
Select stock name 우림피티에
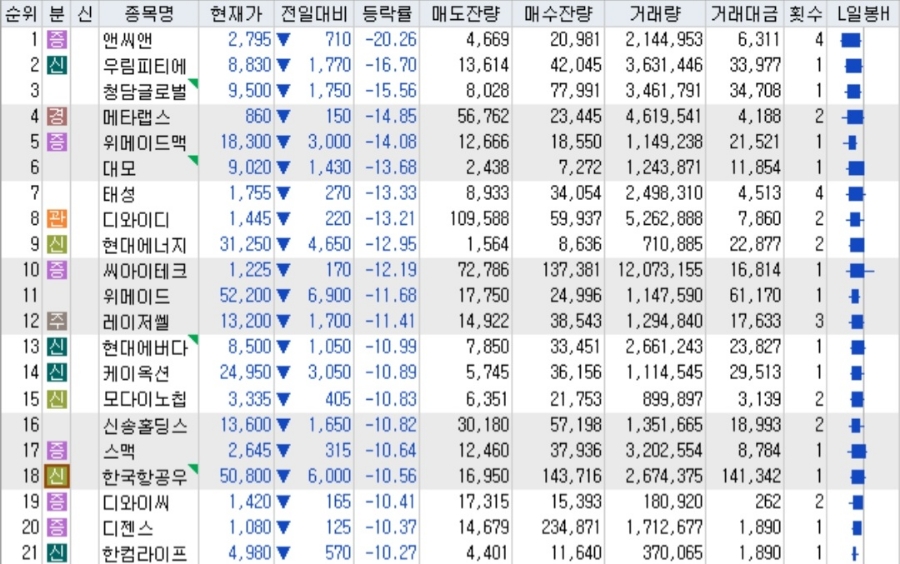tap(144, 66)
